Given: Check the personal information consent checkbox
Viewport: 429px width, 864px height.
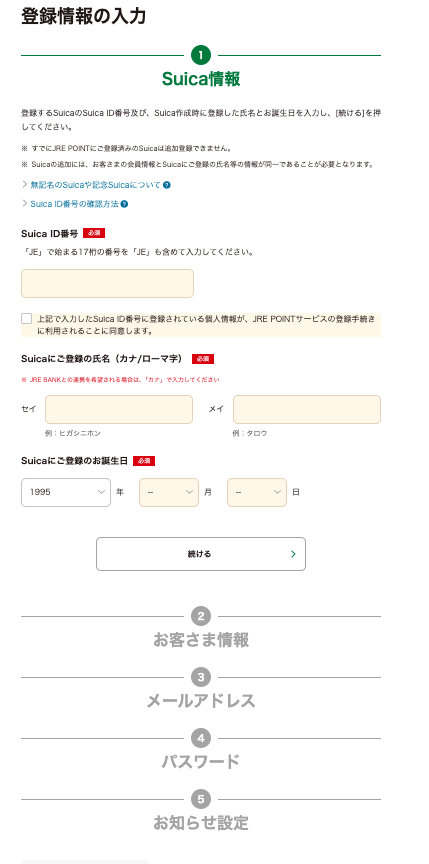Looking at the screenshot, I should click(x=26, y=318).
